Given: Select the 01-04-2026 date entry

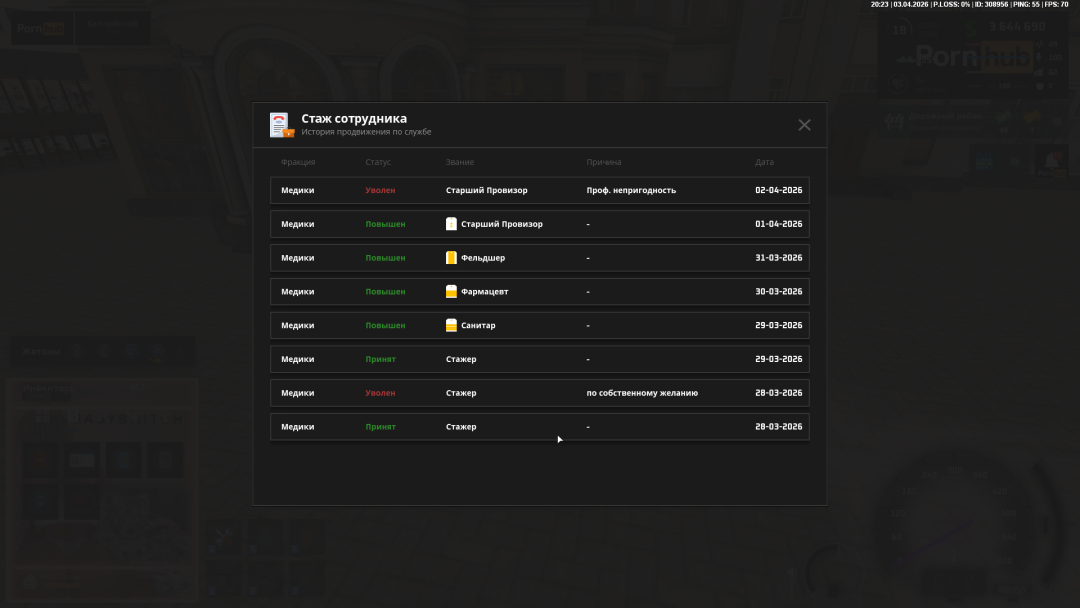Looking at the screenshot, I should (778, 224).
